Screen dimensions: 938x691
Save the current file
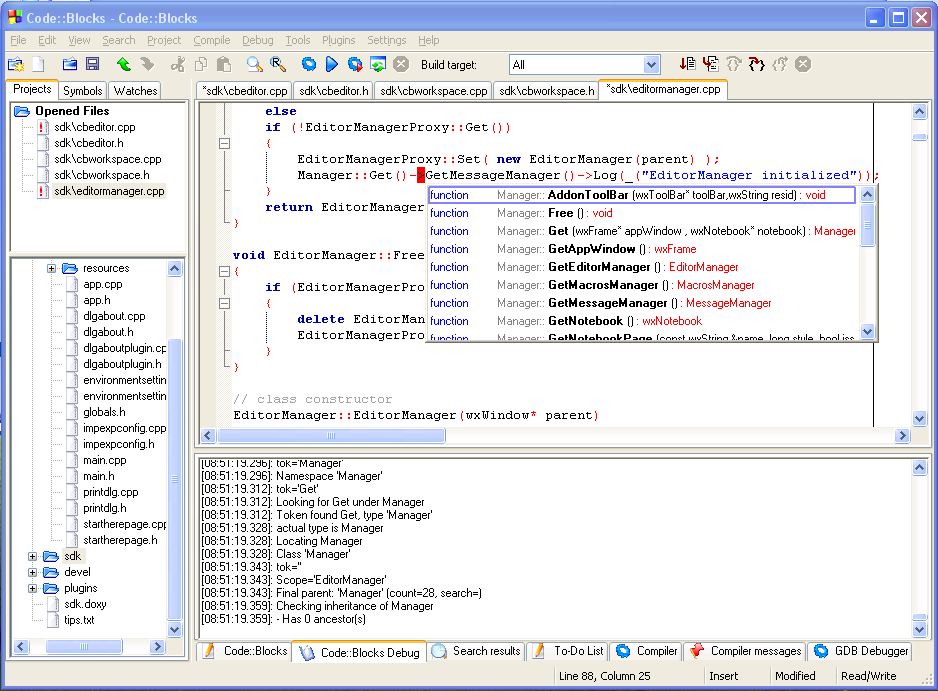[x=92, y=62]
